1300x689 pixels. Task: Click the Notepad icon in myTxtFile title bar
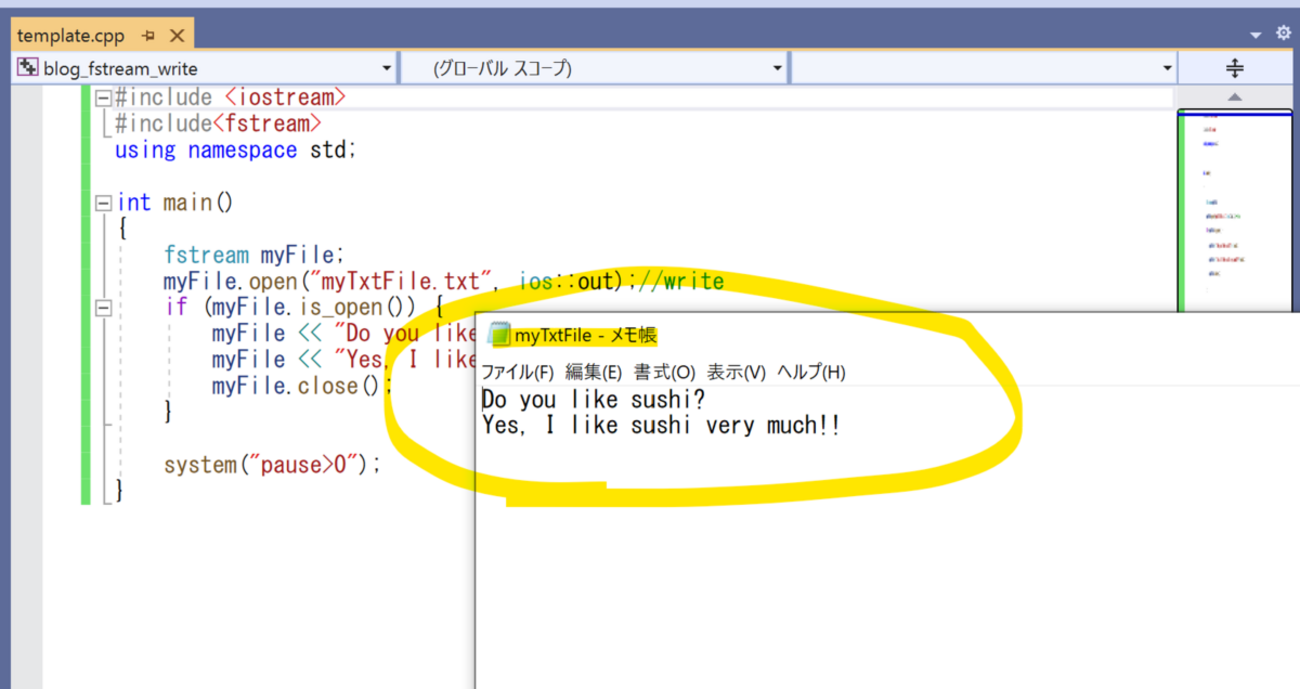tap(498, 335)
